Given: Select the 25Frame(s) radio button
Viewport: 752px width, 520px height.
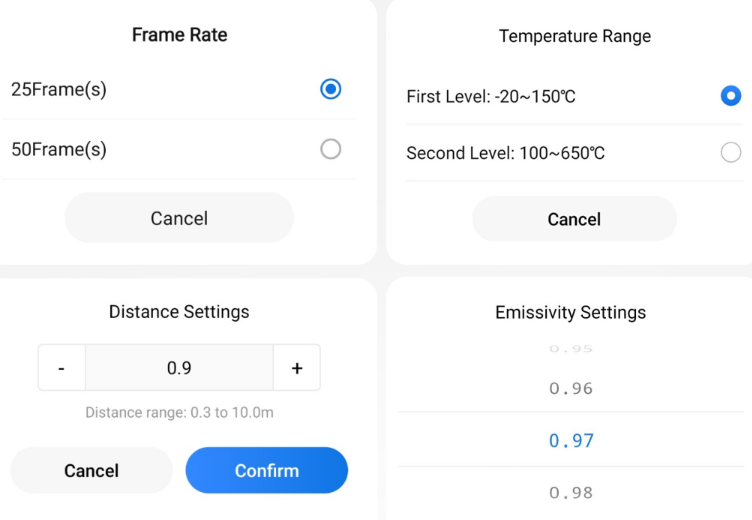Looking at the screenshot, I should (x=331, y=89).
